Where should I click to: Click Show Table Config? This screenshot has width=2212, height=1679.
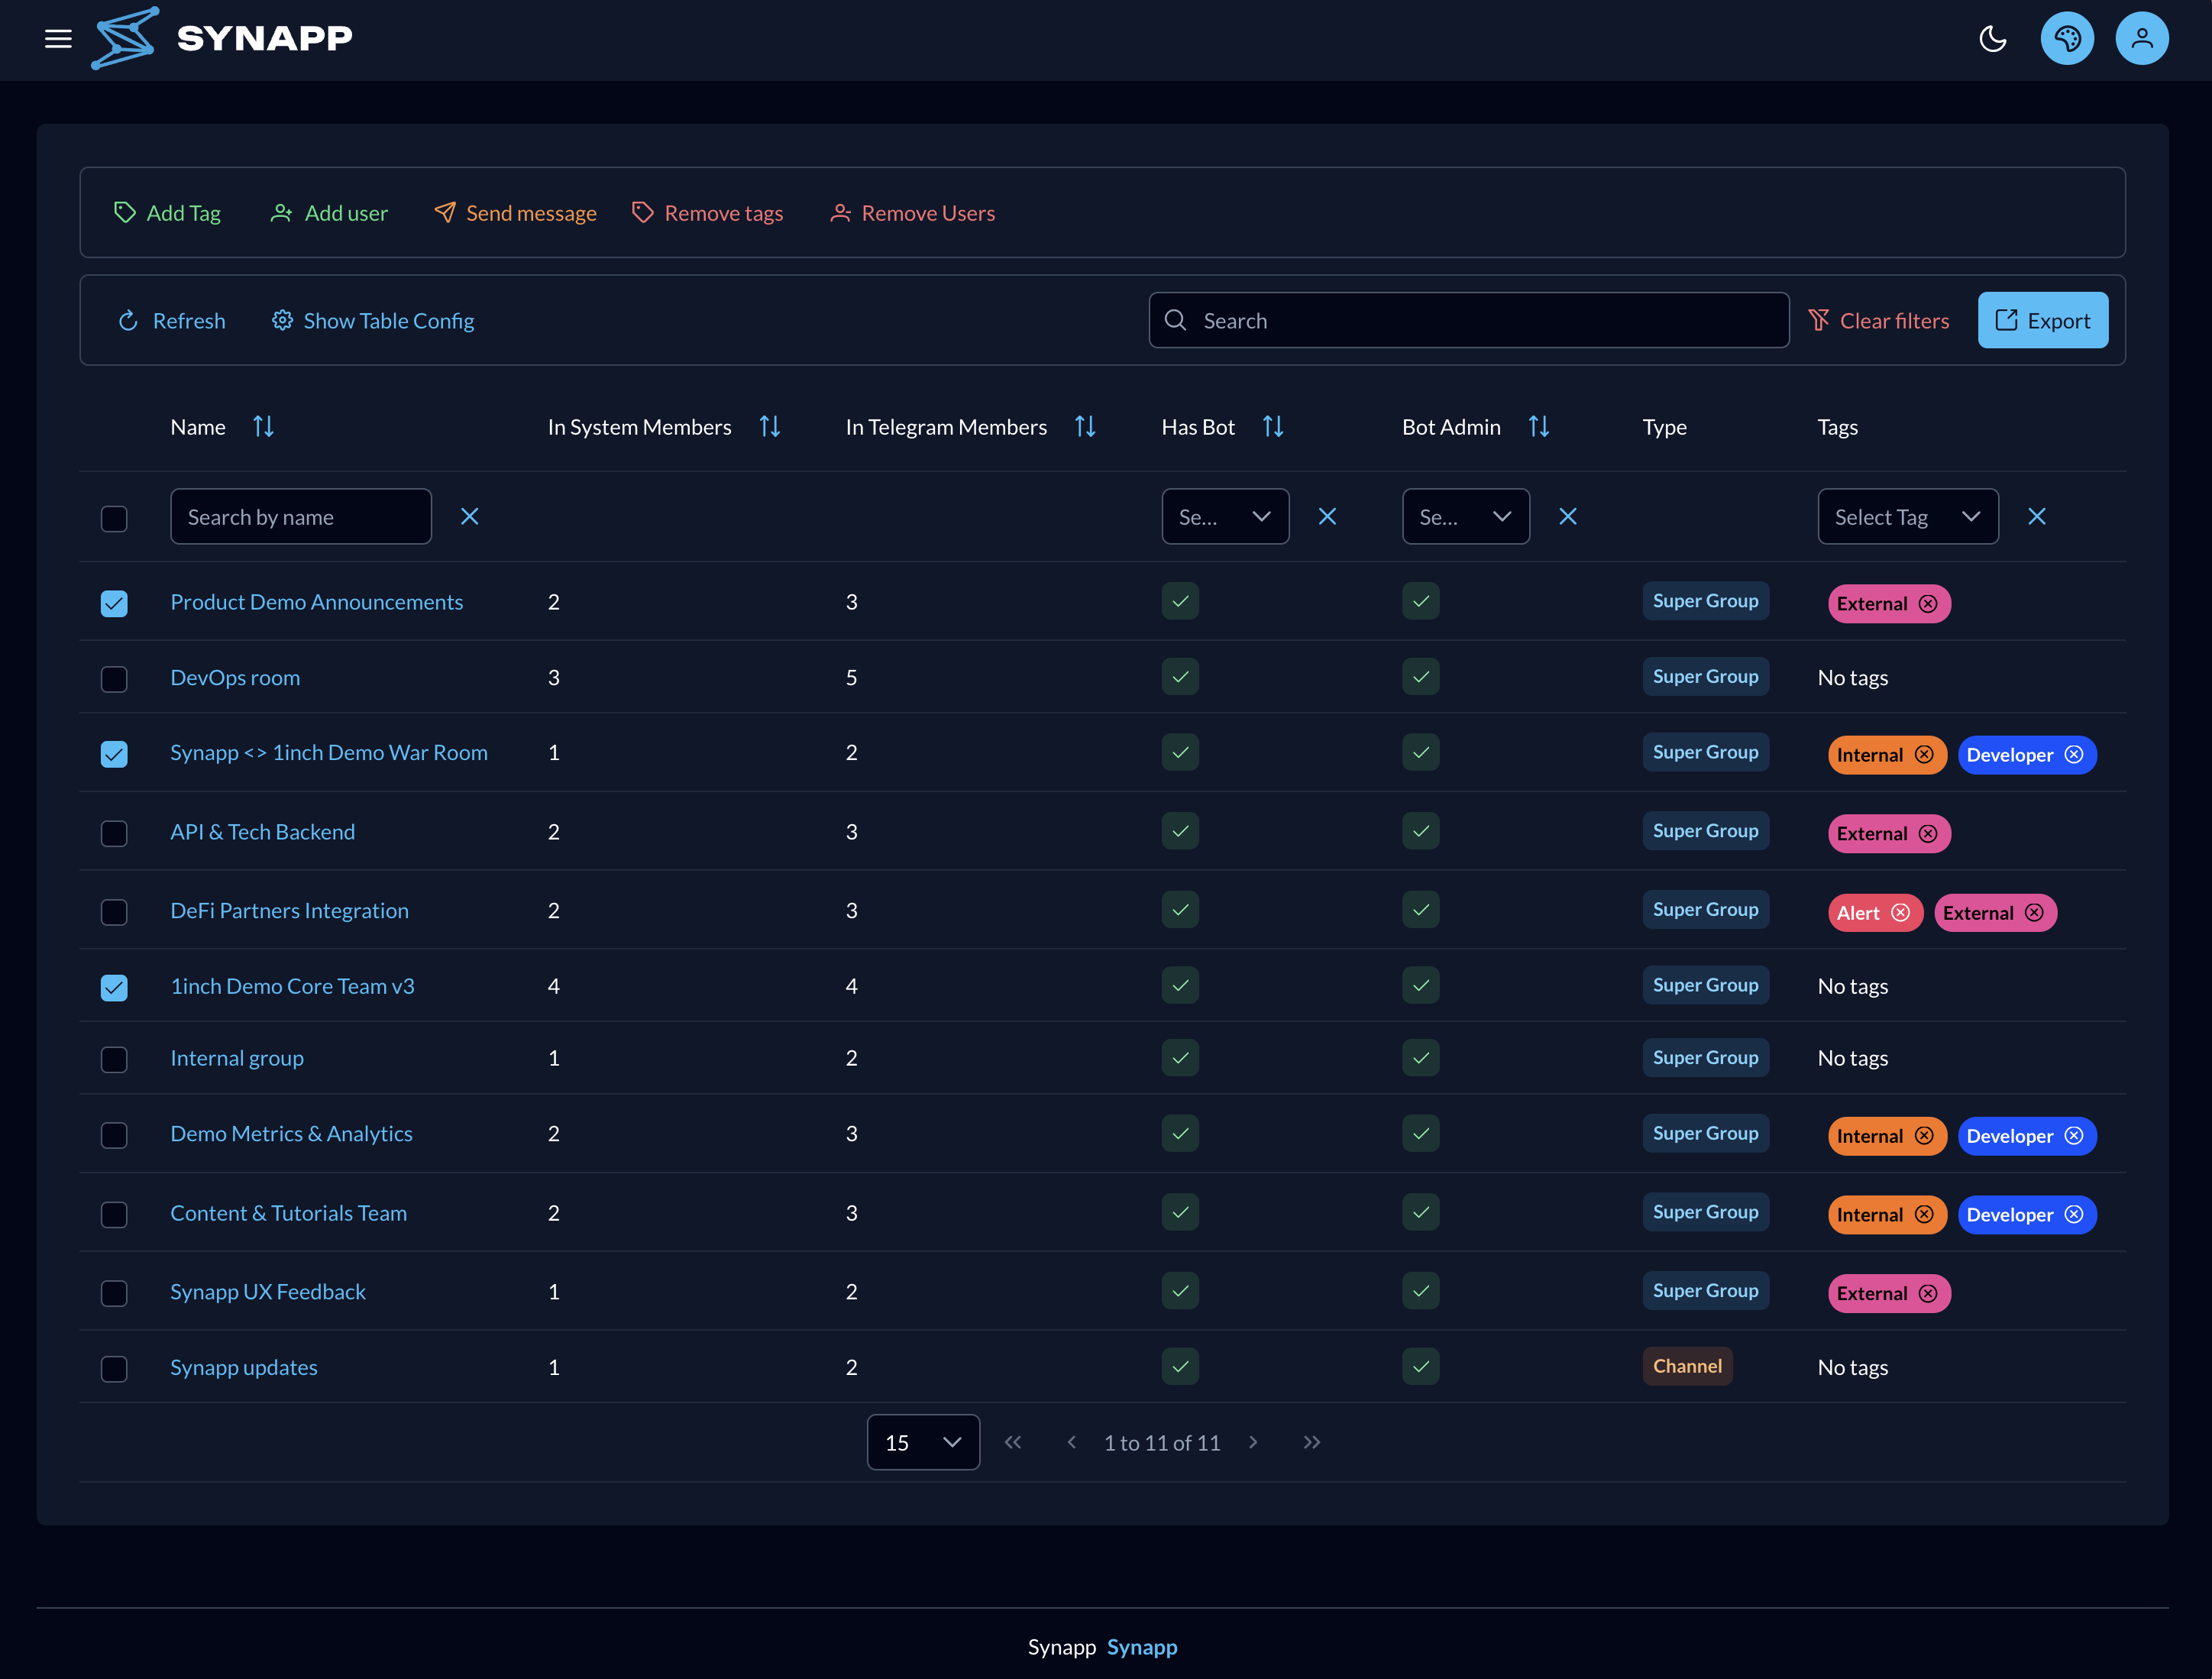pos(373,320)
